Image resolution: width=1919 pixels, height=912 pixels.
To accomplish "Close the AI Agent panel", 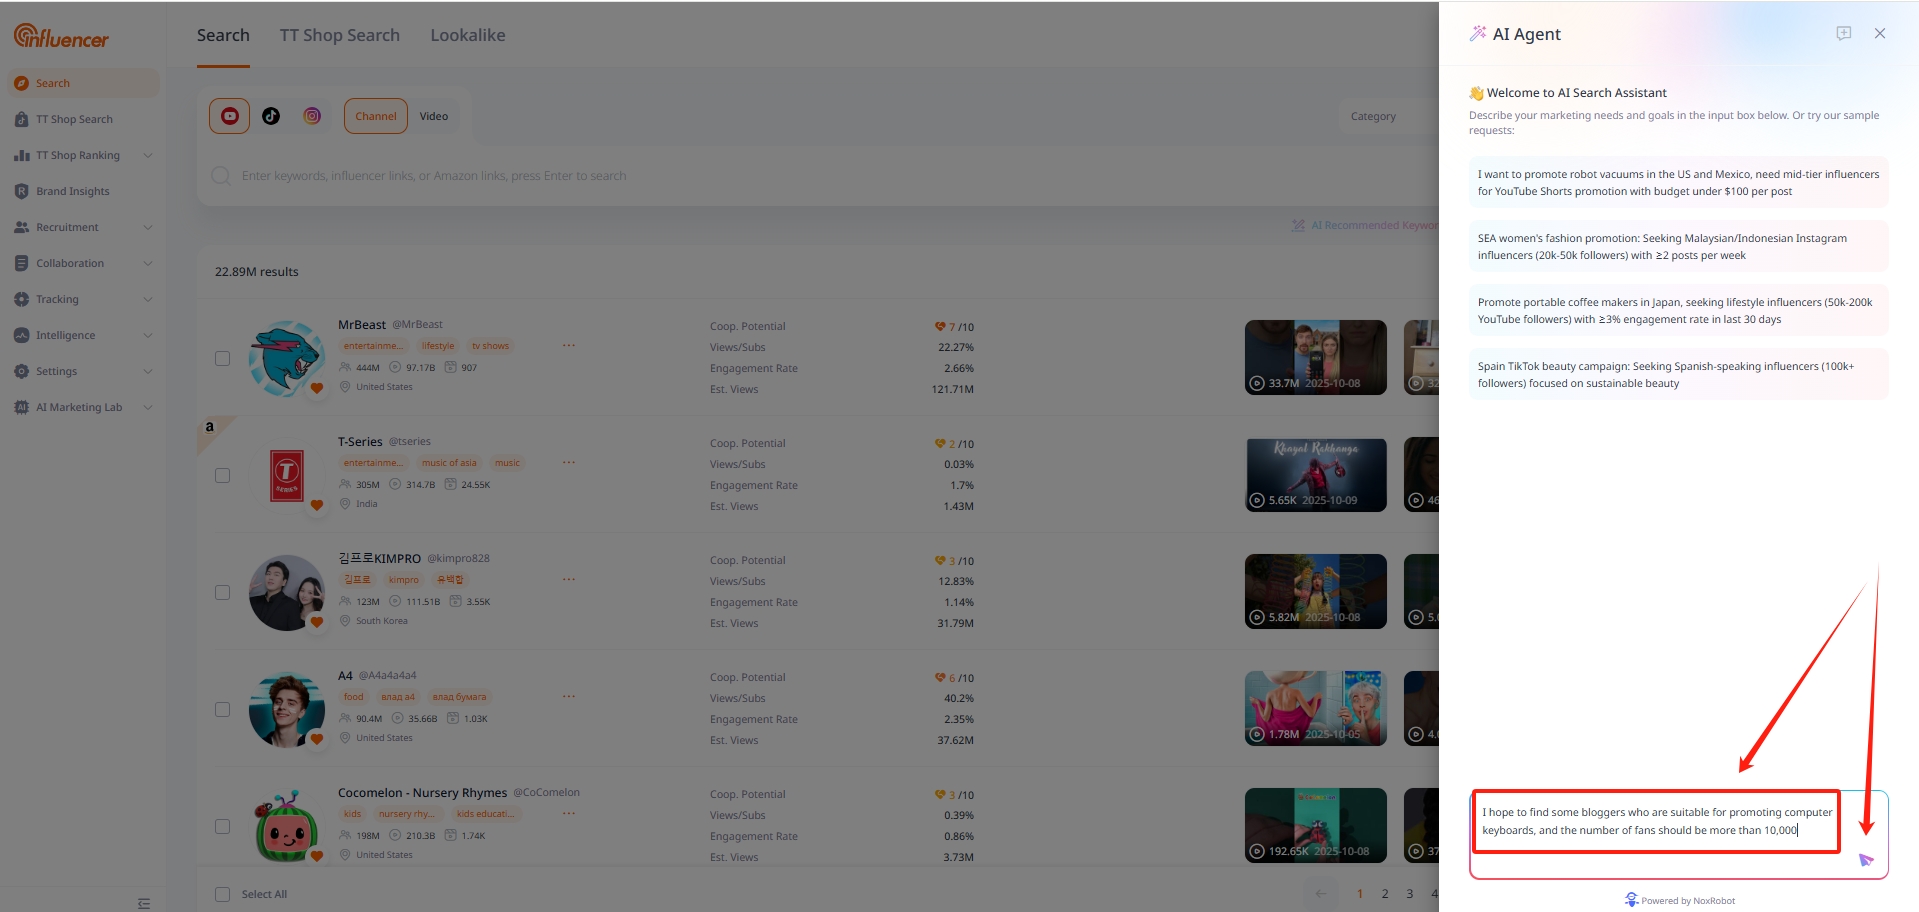I will coord(1879,34).
